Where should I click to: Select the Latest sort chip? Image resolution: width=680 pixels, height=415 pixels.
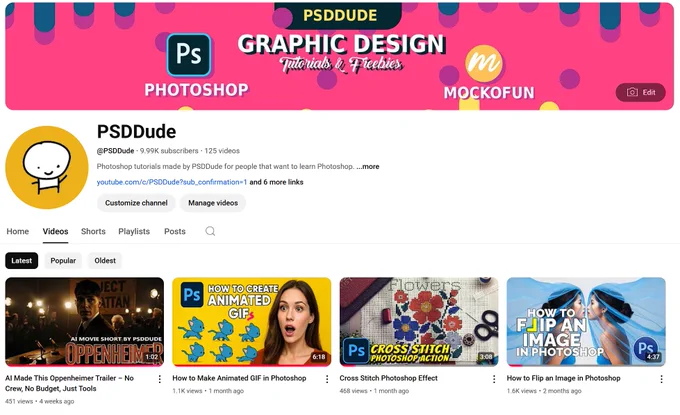coord(22,261)
